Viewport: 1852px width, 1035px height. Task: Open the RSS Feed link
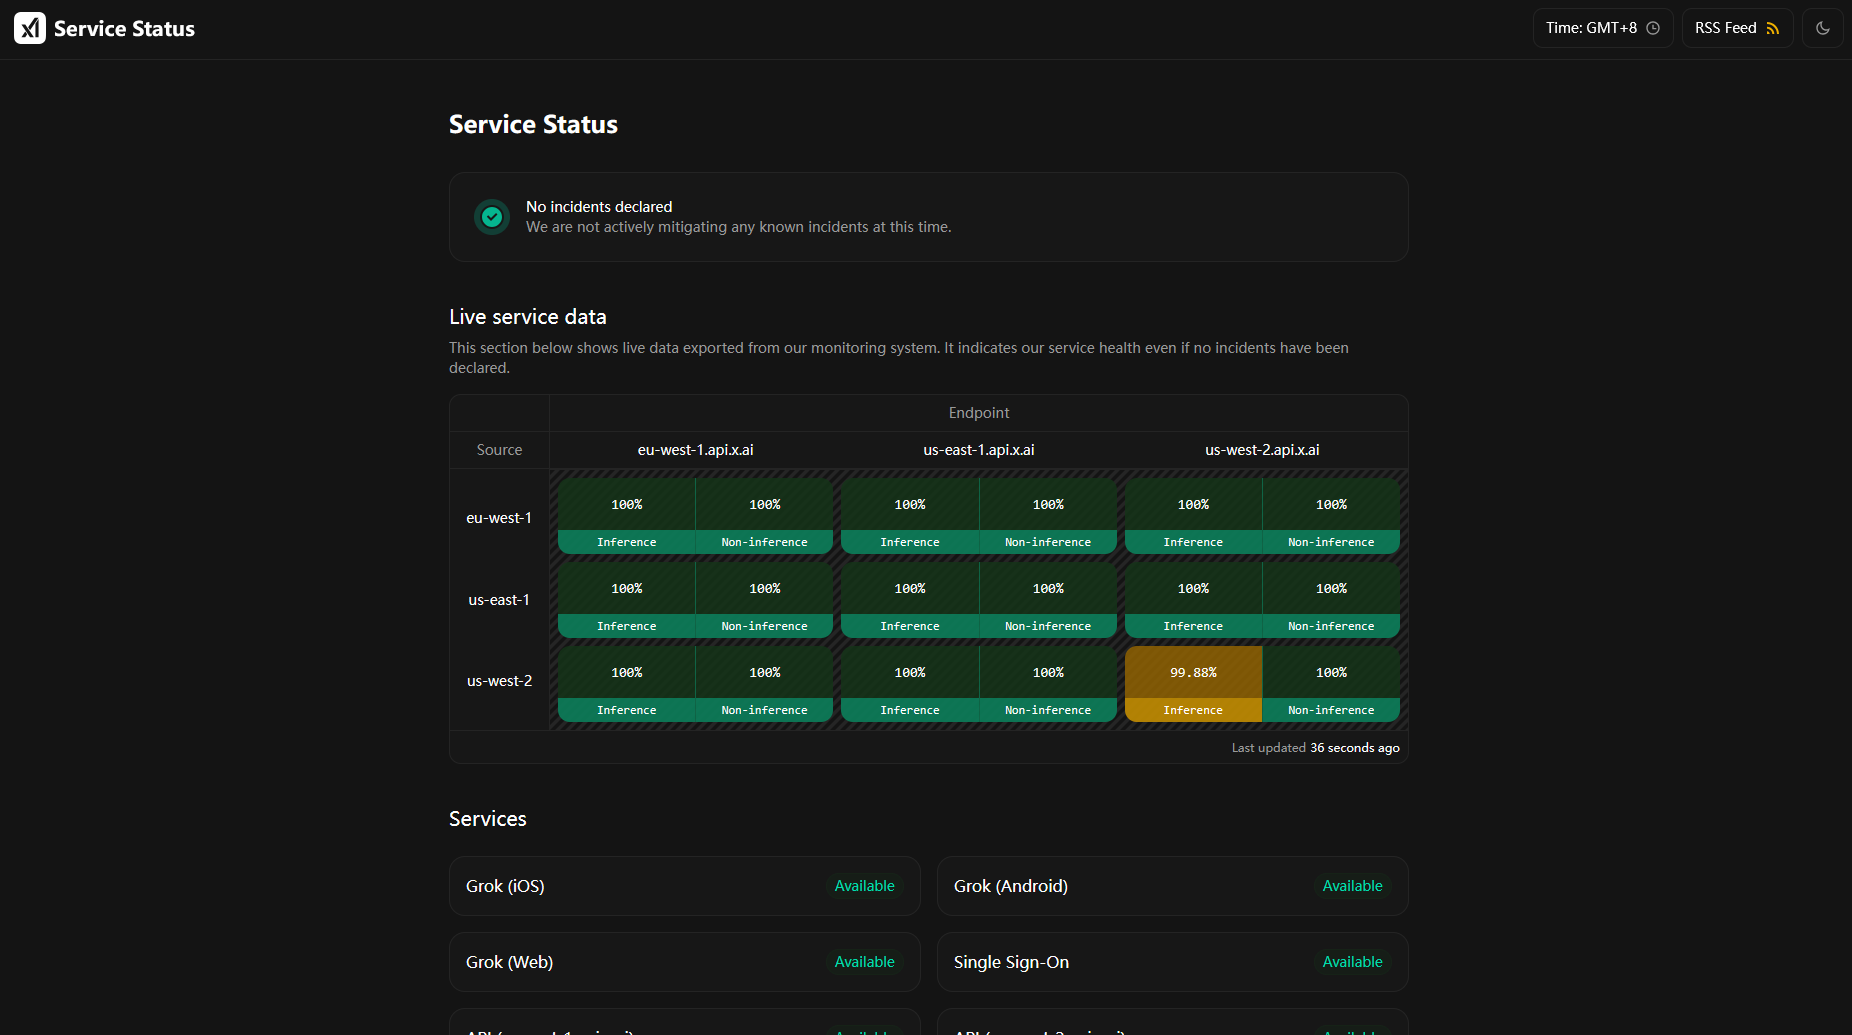tap(1737, 28)
